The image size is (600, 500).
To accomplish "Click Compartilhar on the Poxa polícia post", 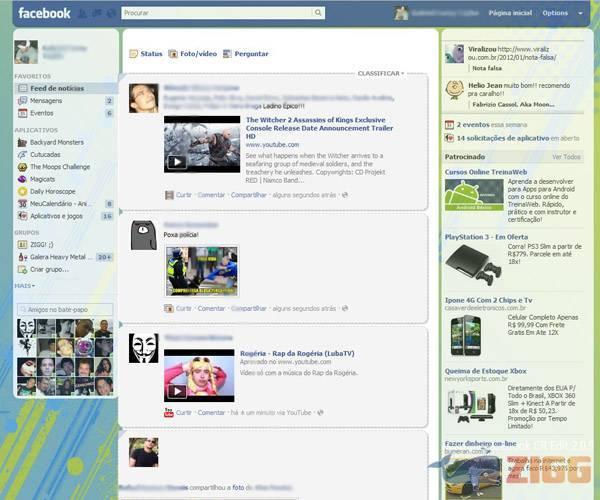I will tap(249, 308).
